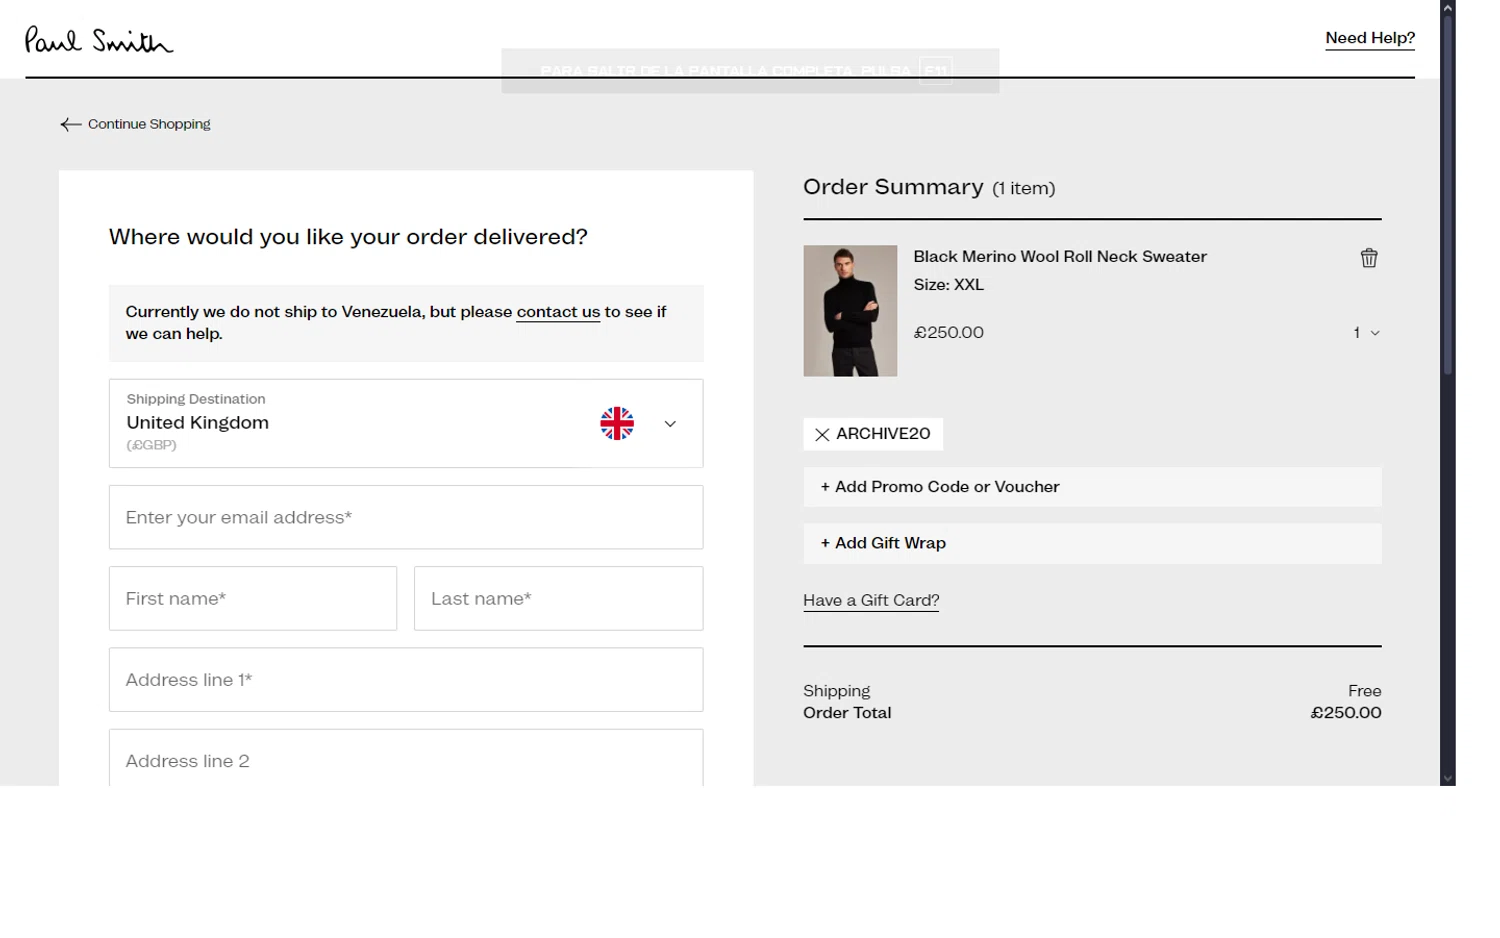Remove the ARCHIVE20 promo code
The width and height of the screenshot is (1500, 938).
tap(822, 434)
